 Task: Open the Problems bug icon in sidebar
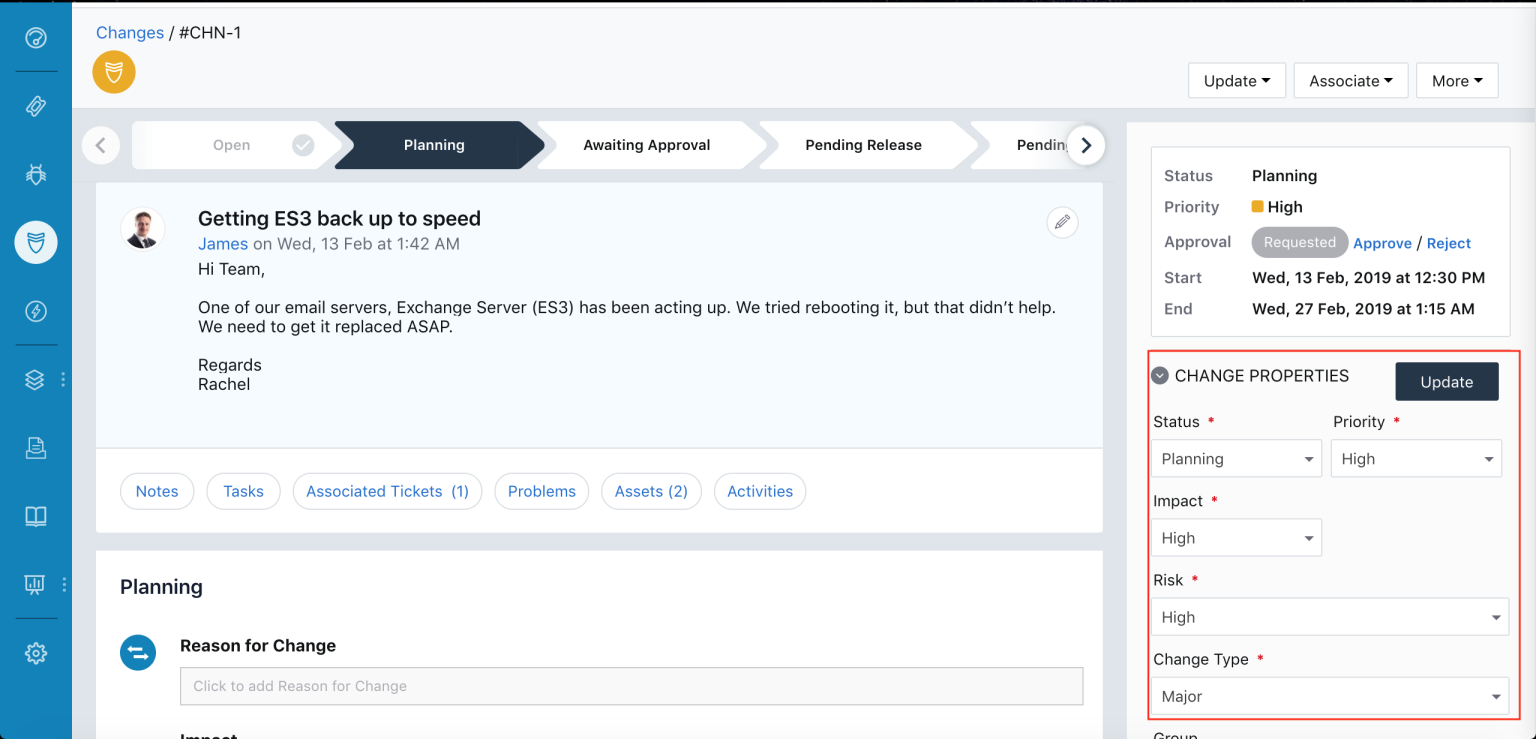pyautogui.click(x=36, y=174)
